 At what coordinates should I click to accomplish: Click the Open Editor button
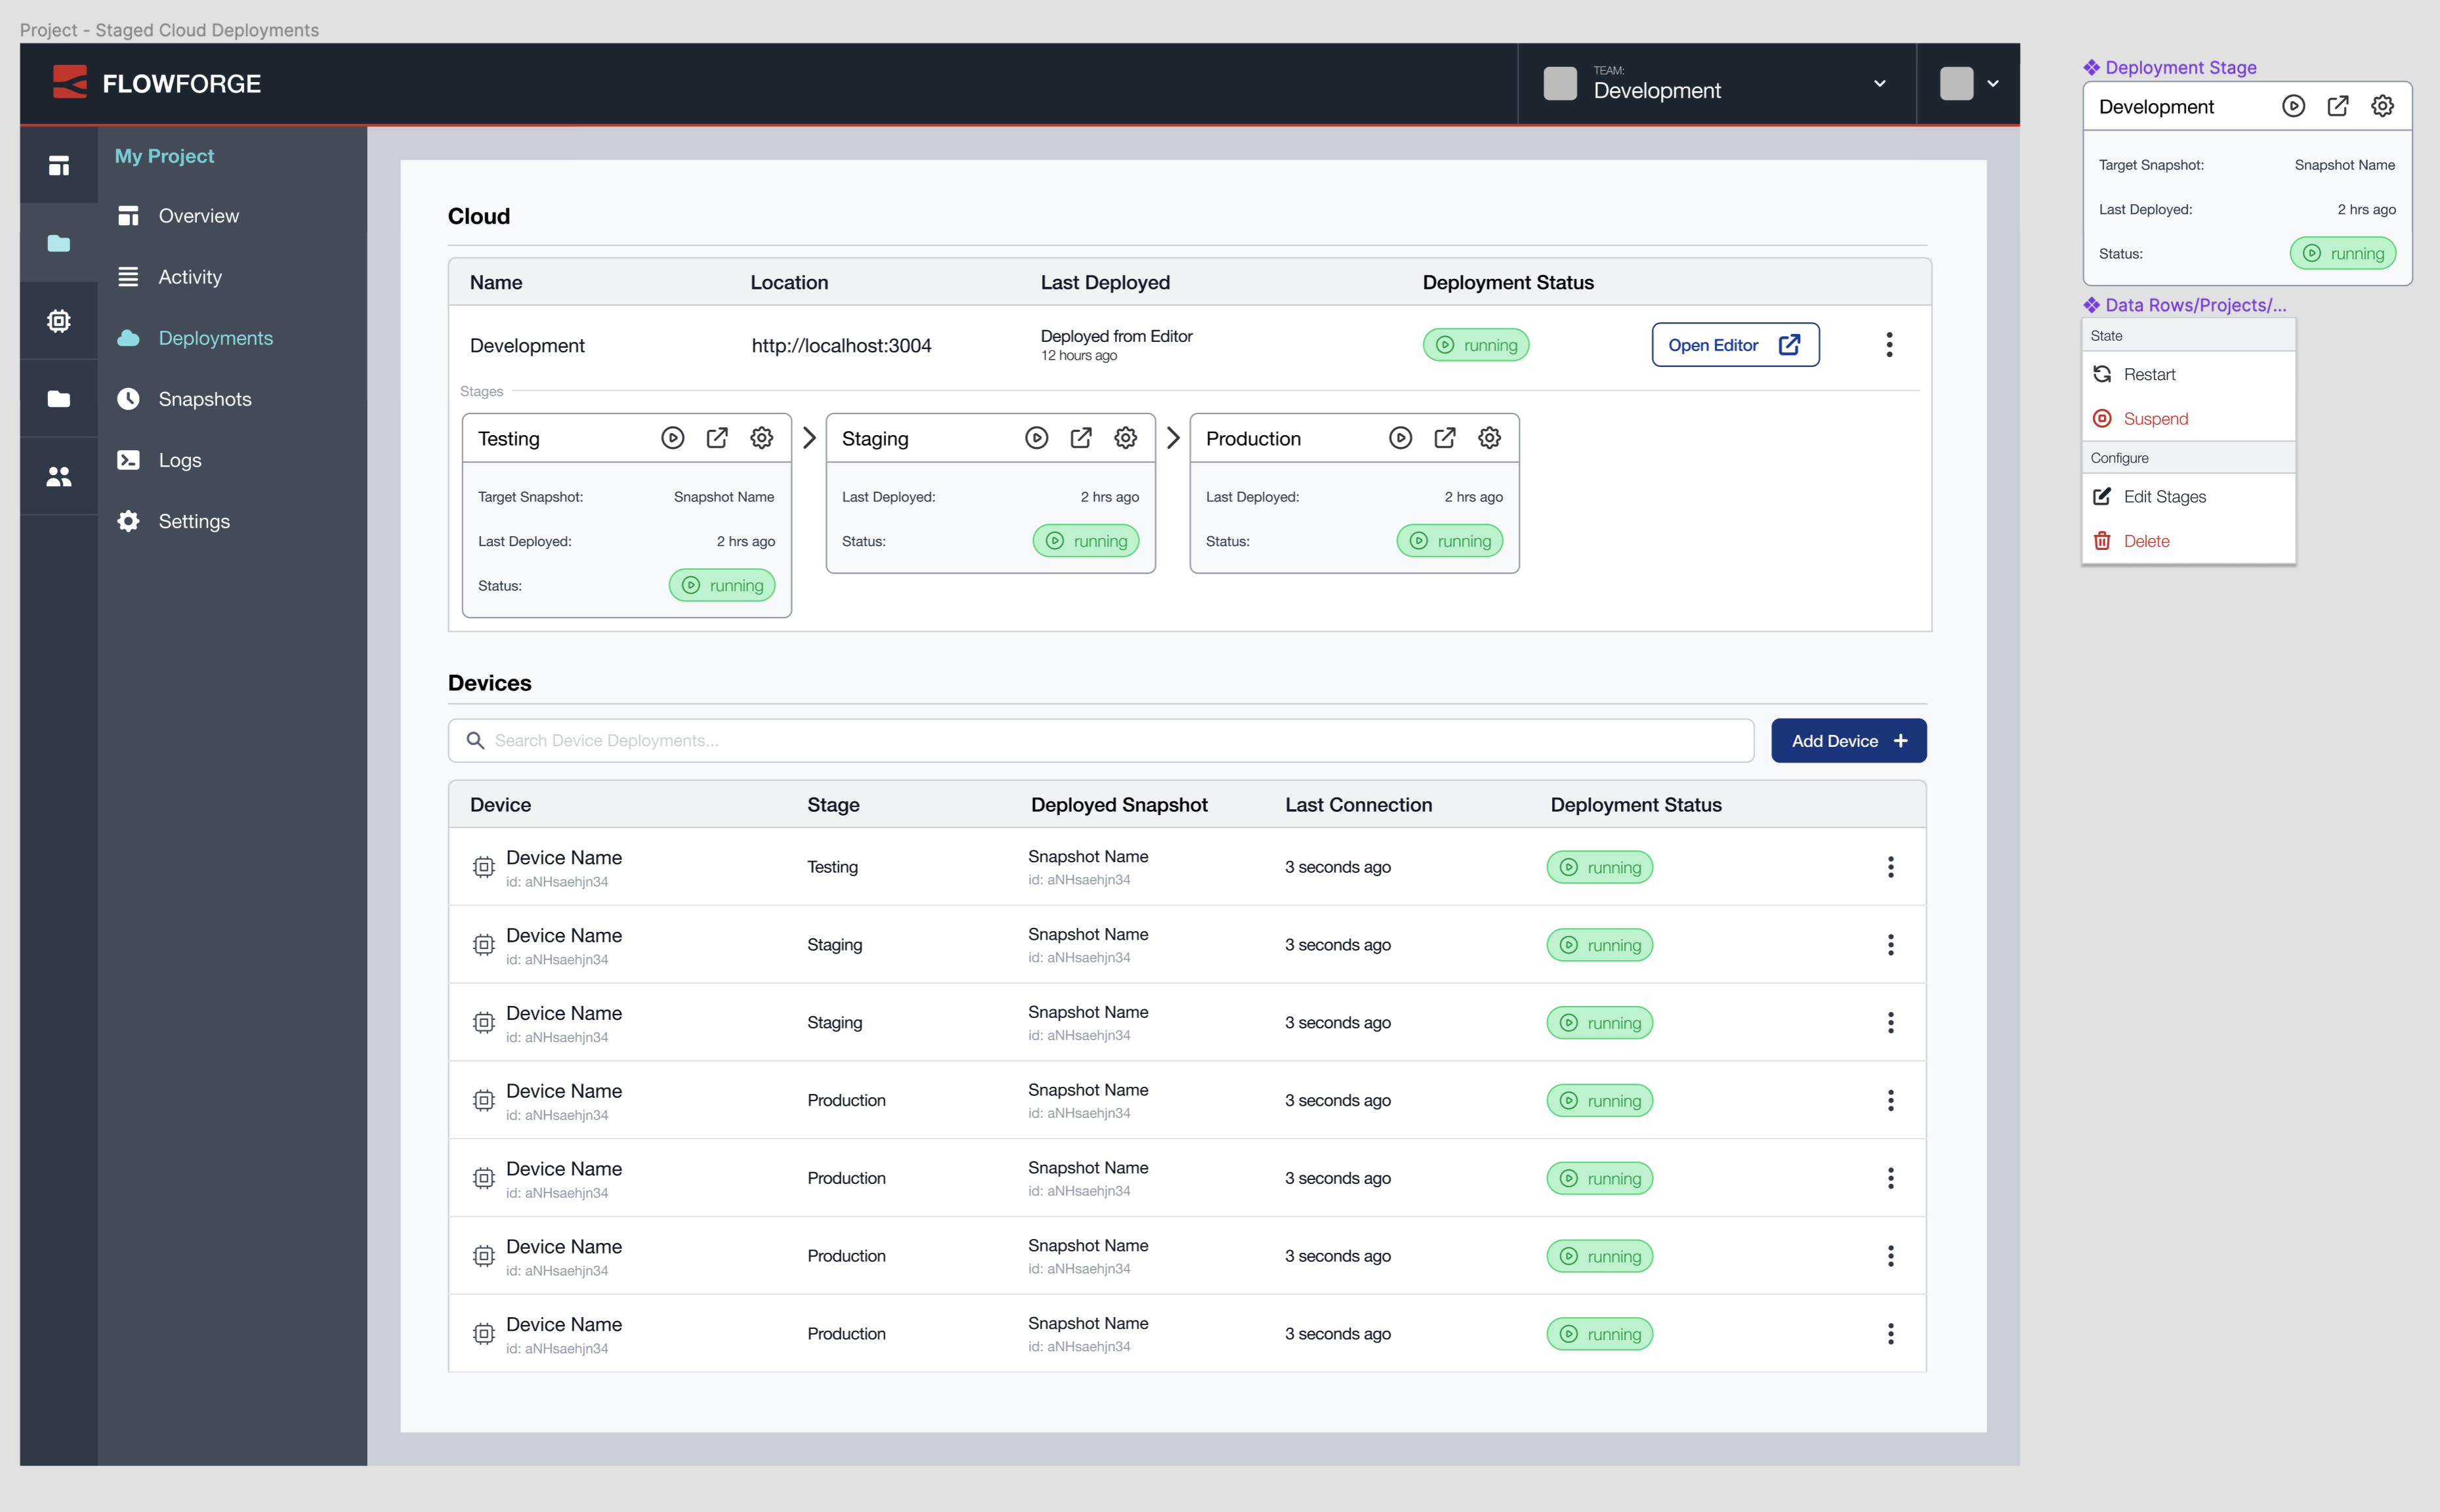pyautogui.click(x=1734, y=344)
